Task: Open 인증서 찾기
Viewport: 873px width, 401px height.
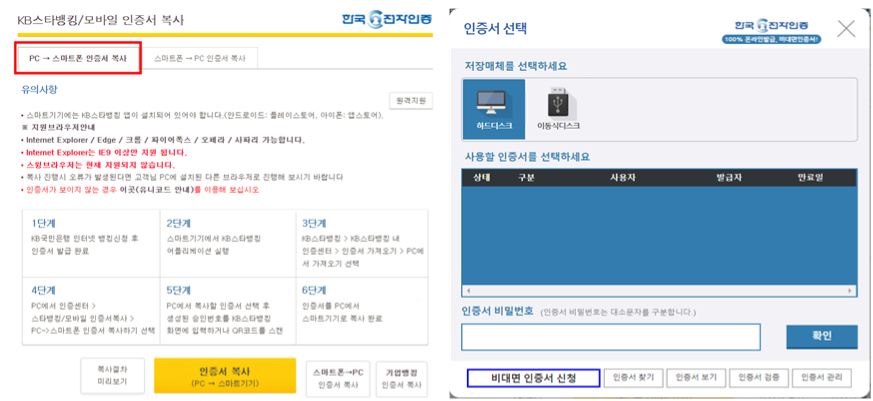Action: coord(634,378)
